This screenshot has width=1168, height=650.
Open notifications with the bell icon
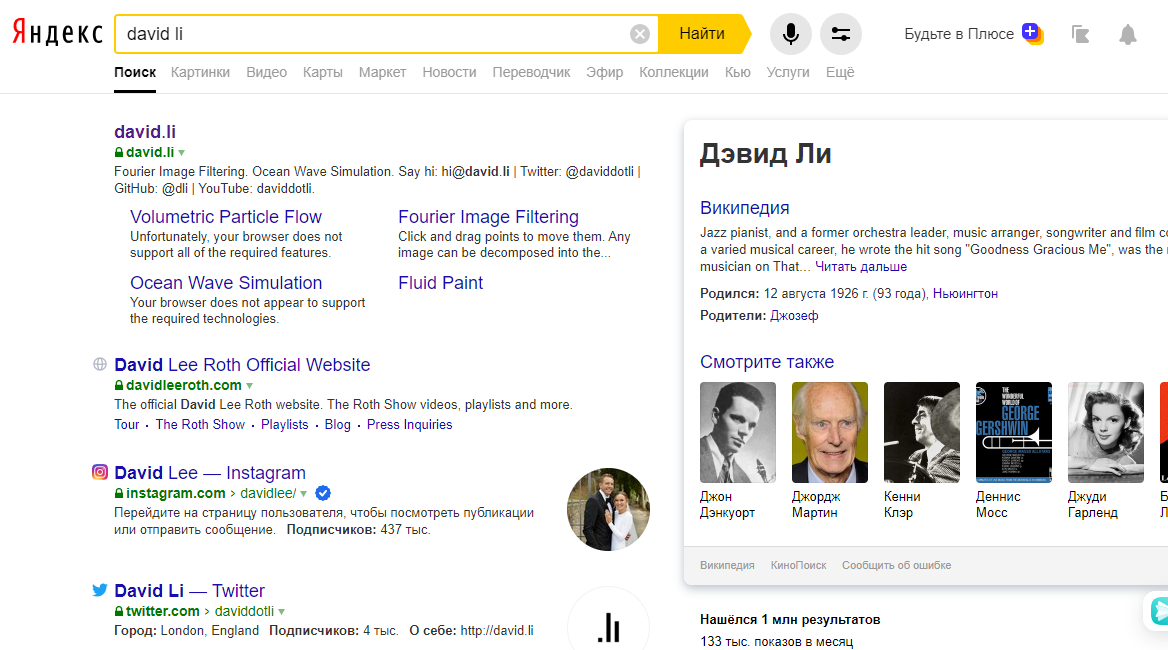1128,34
